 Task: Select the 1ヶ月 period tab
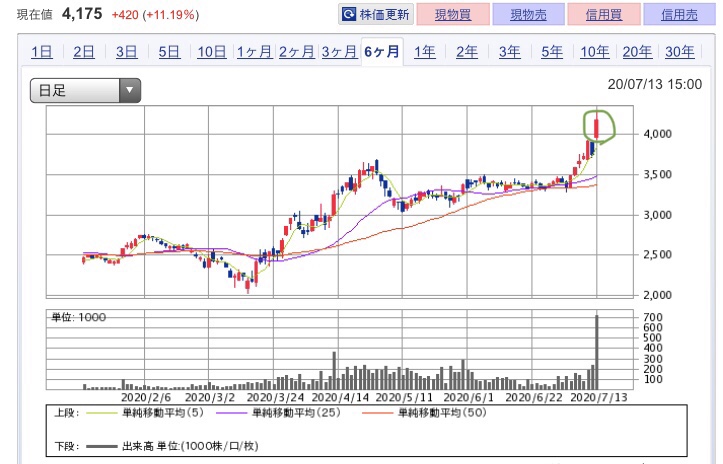click(x=254, y=52)
